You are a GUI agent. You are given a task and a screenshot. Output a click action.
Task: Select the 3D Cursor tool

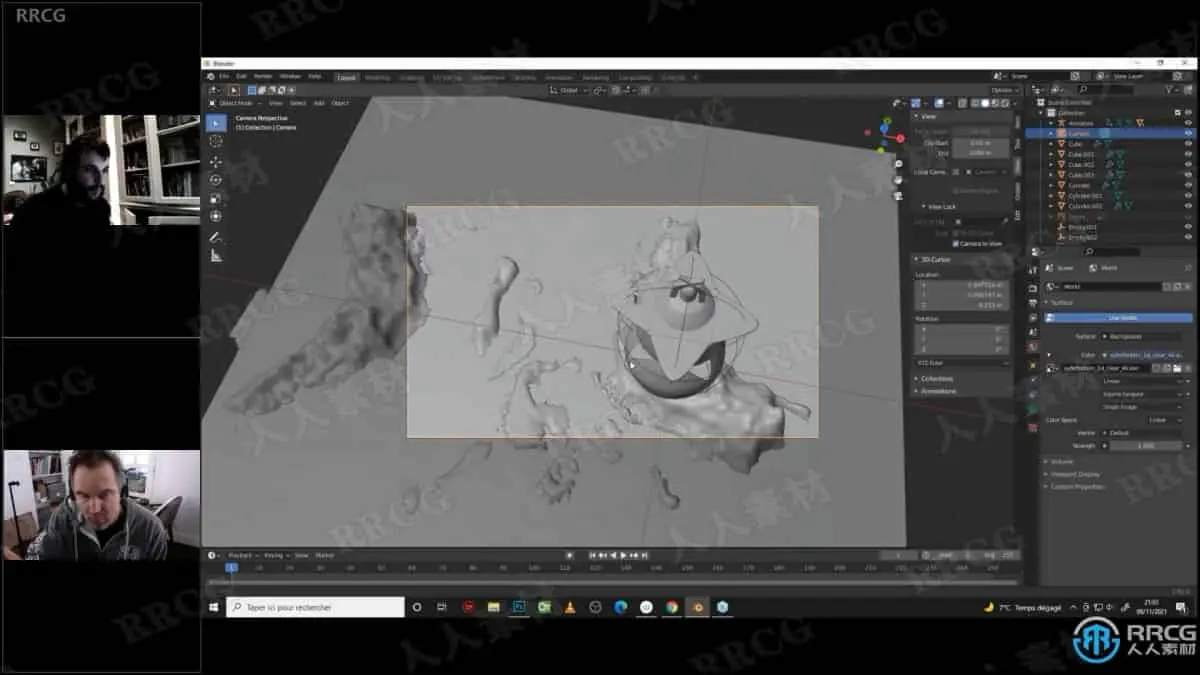(215, 141)
